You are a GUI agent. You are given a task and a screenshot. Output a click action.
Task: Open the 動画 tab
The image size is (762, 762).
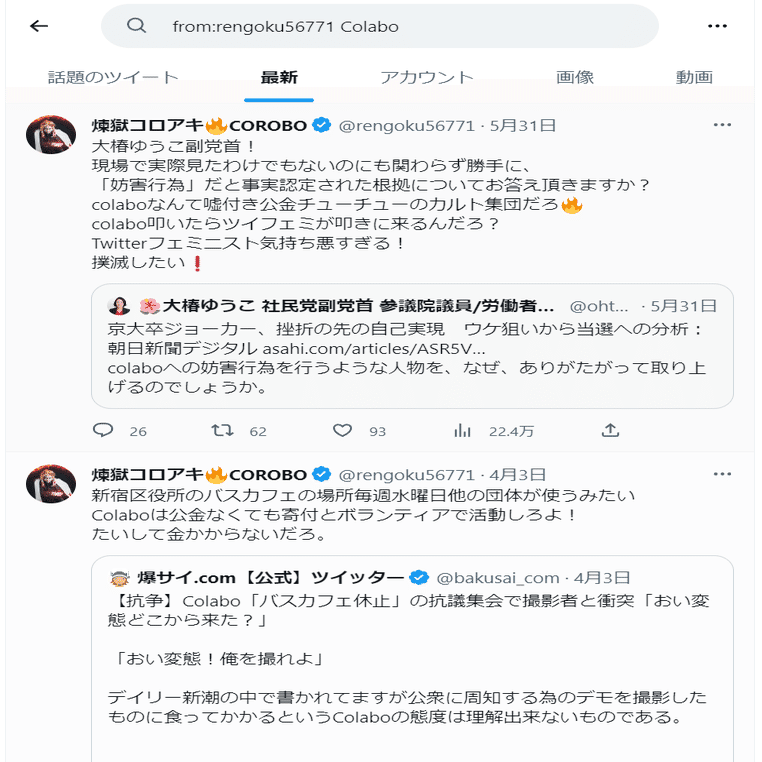click(x=693, y=78)
